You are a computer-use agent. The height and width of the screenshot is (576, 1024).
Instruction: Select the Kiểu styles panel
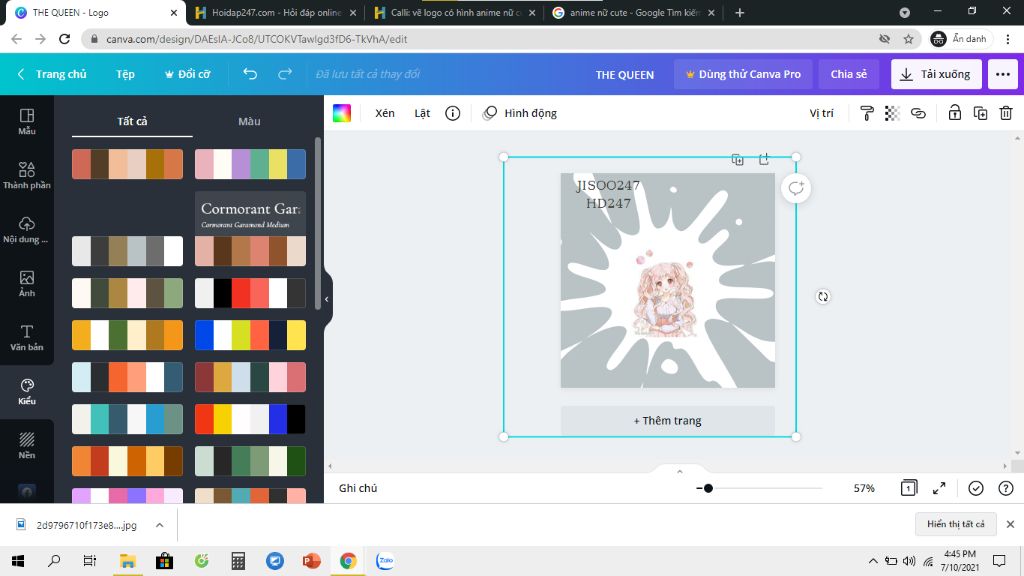27,392
